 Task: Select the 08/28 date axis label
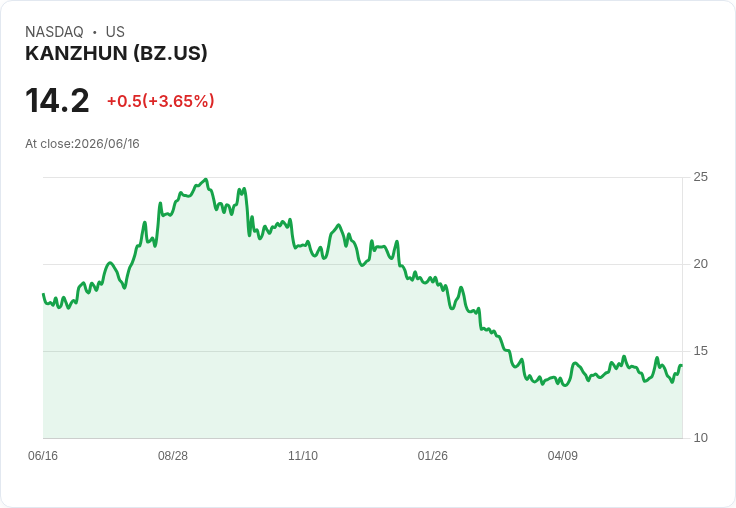click(x=173, y=455)
